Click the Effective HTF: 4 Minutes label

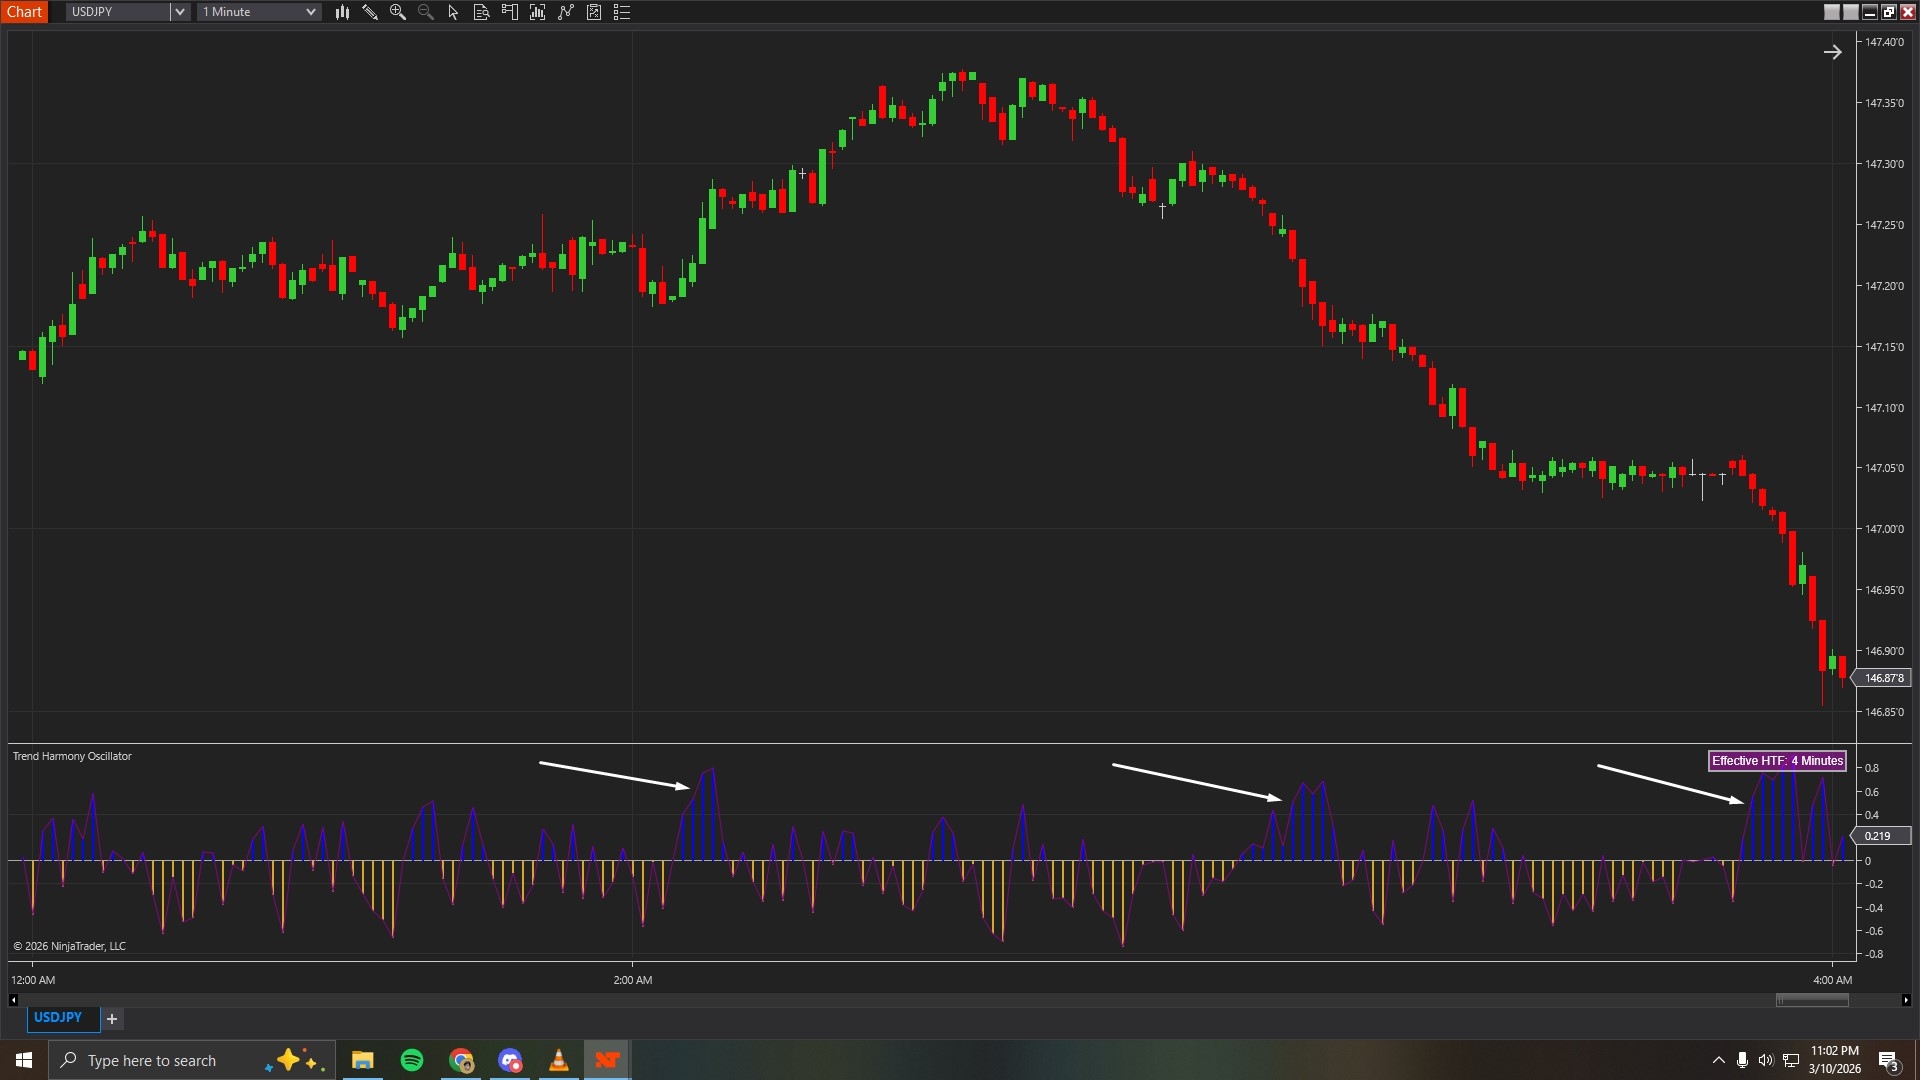click(x=1776, y=760)
